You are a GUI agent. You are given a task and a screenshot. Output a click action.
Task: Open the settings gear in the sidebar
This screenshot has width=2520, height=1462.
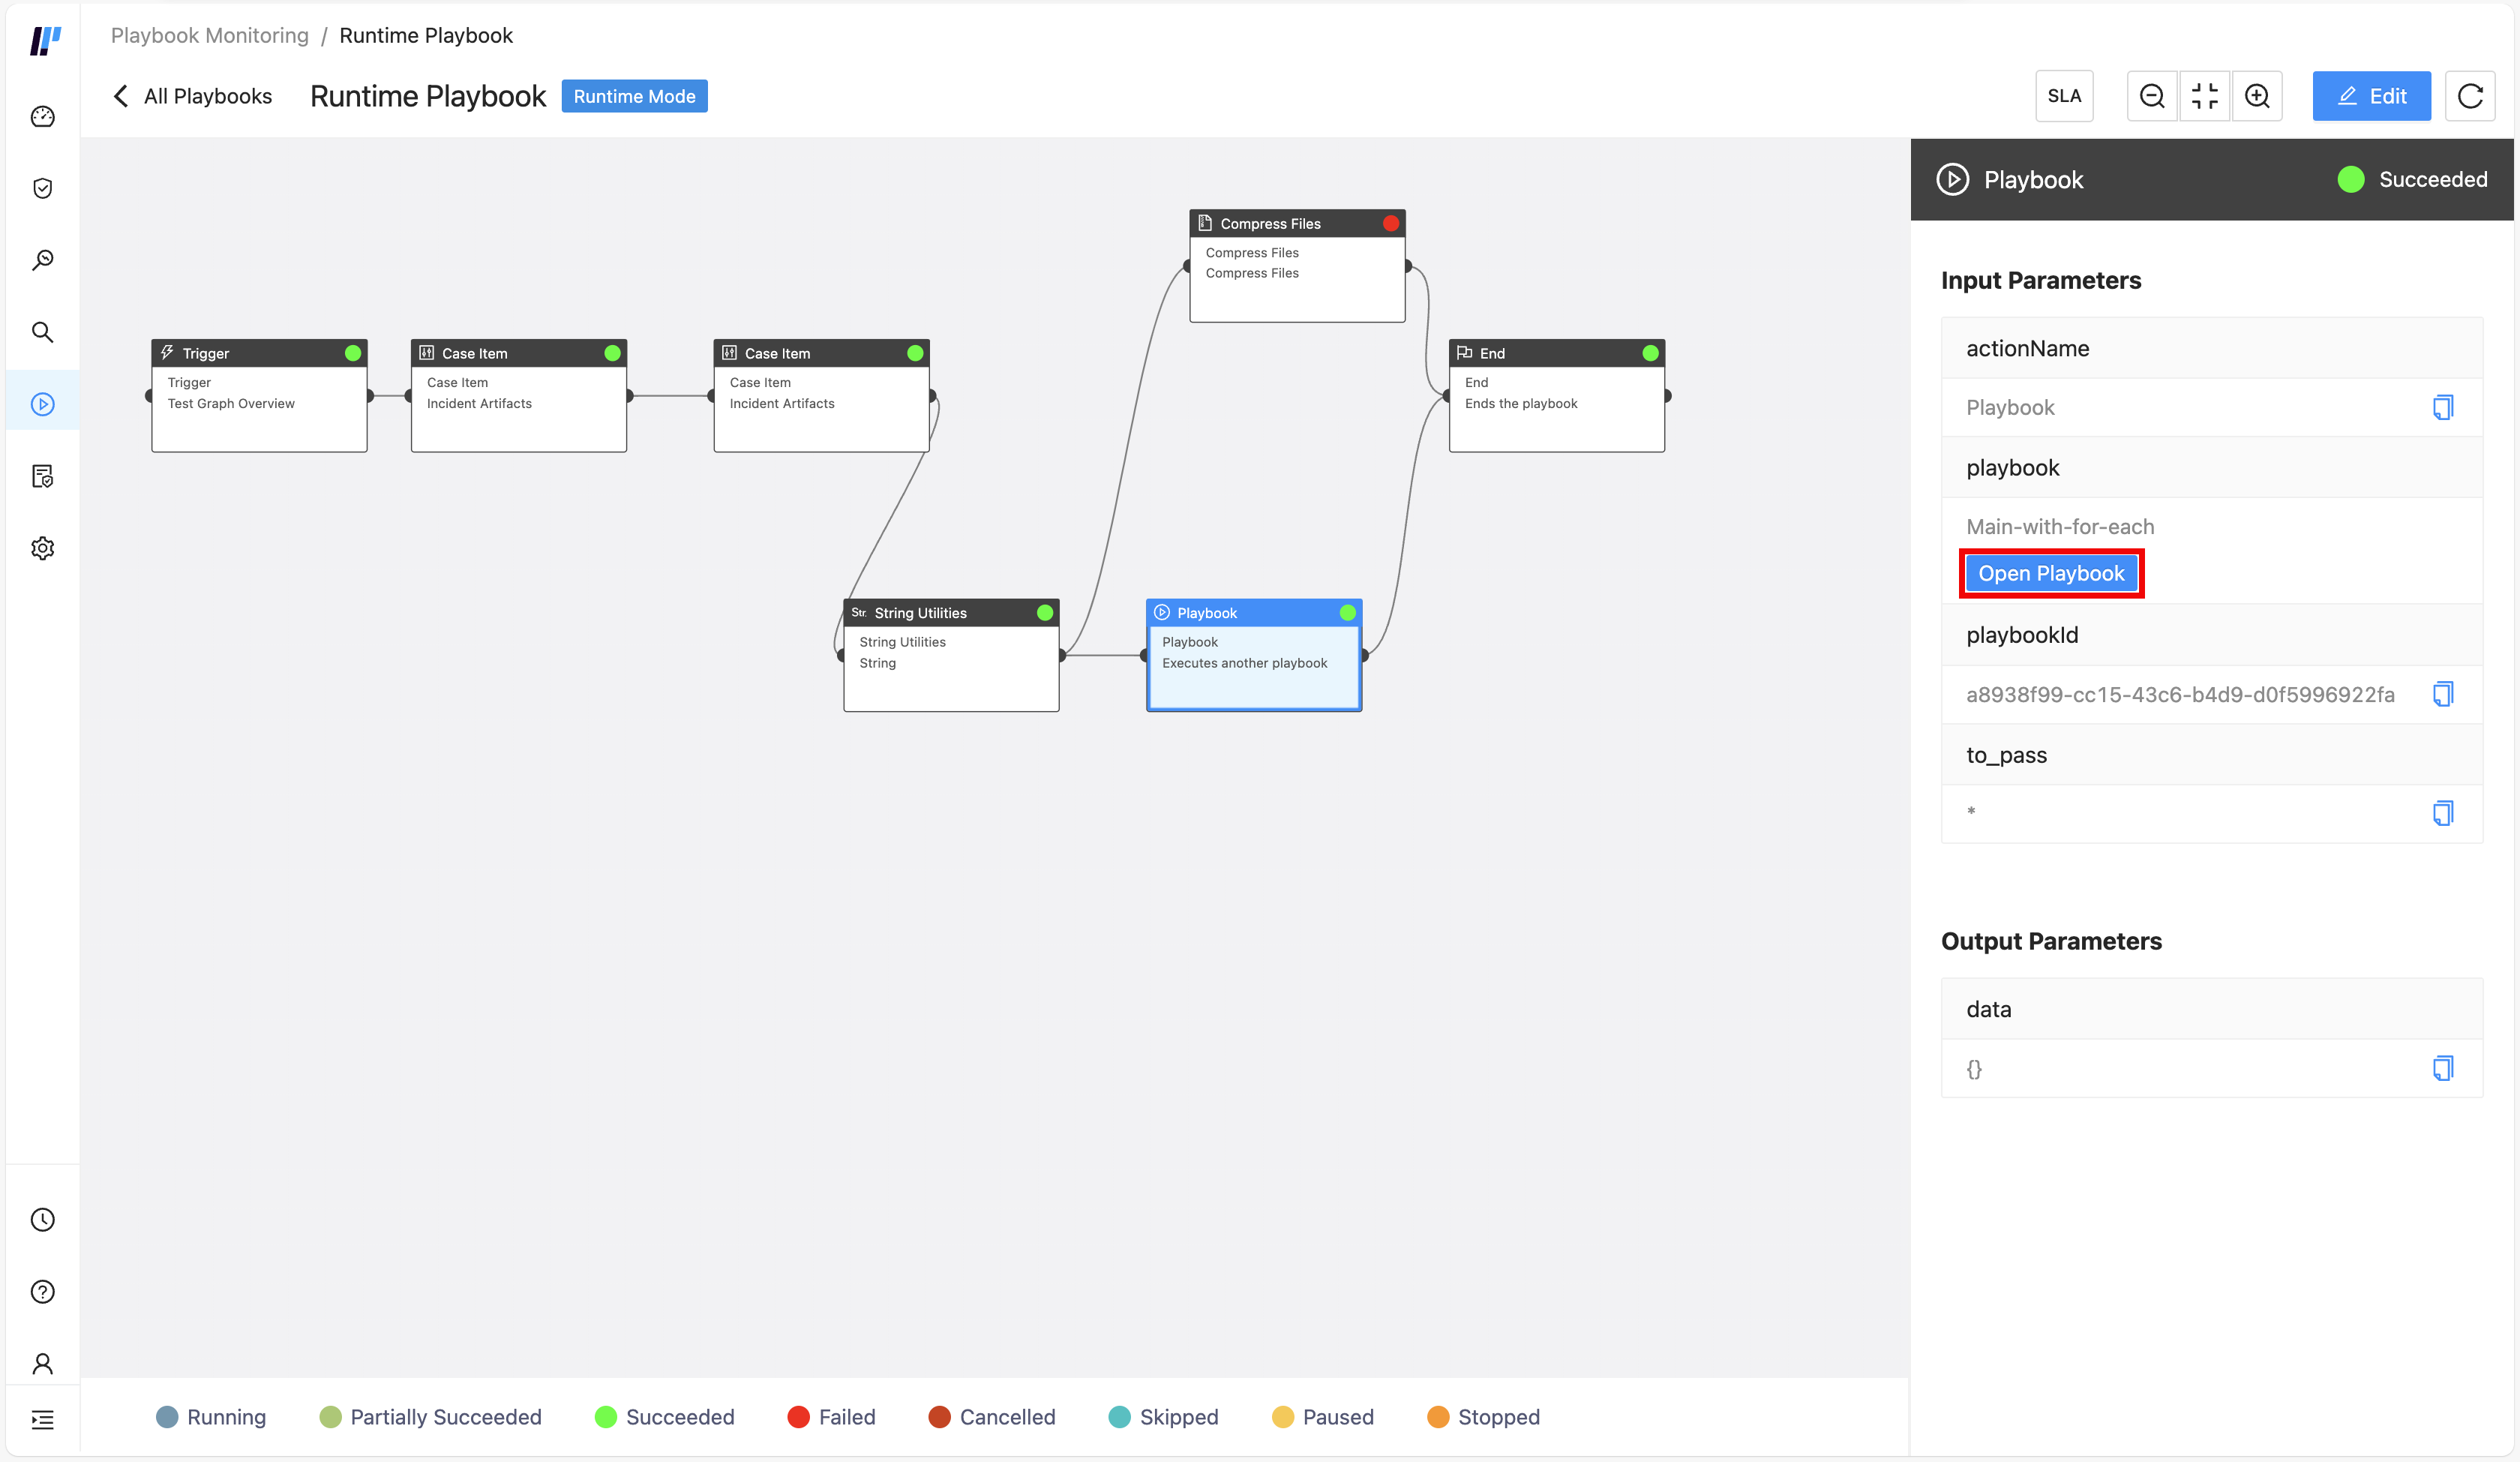42,547
